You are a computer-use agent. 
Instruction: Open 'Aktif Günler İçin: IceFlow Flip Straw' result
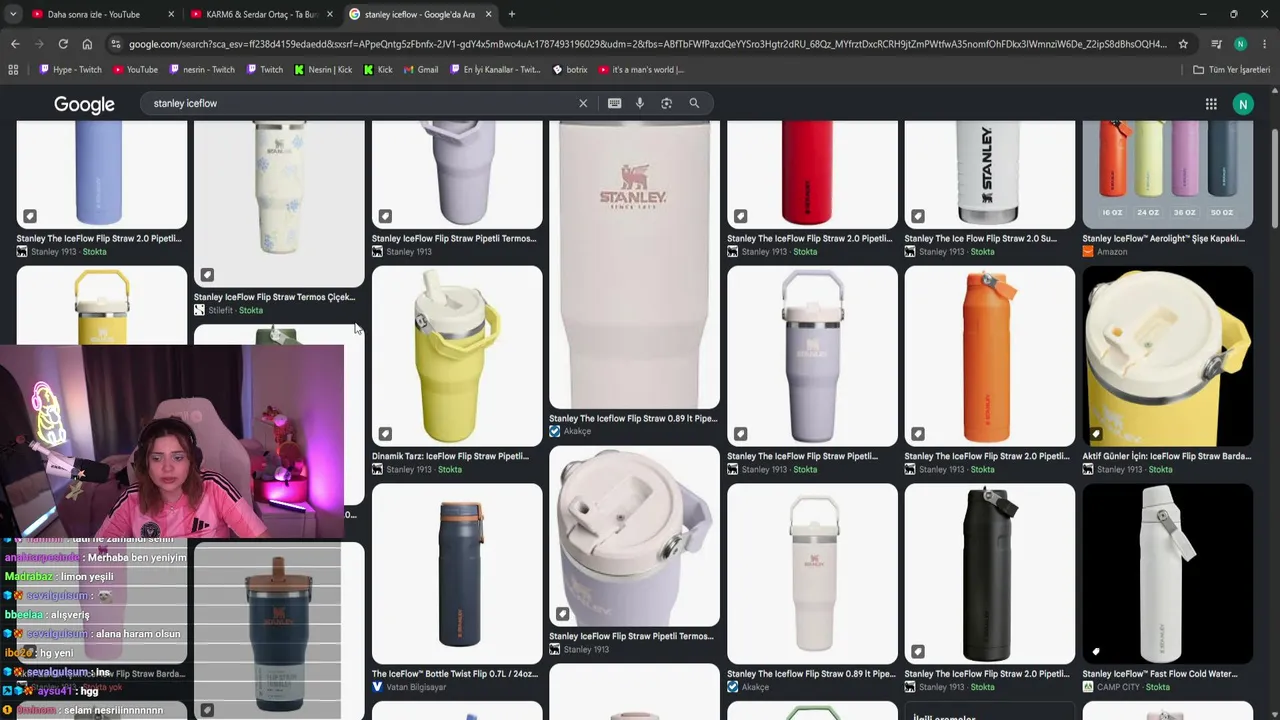(1166, 456)
